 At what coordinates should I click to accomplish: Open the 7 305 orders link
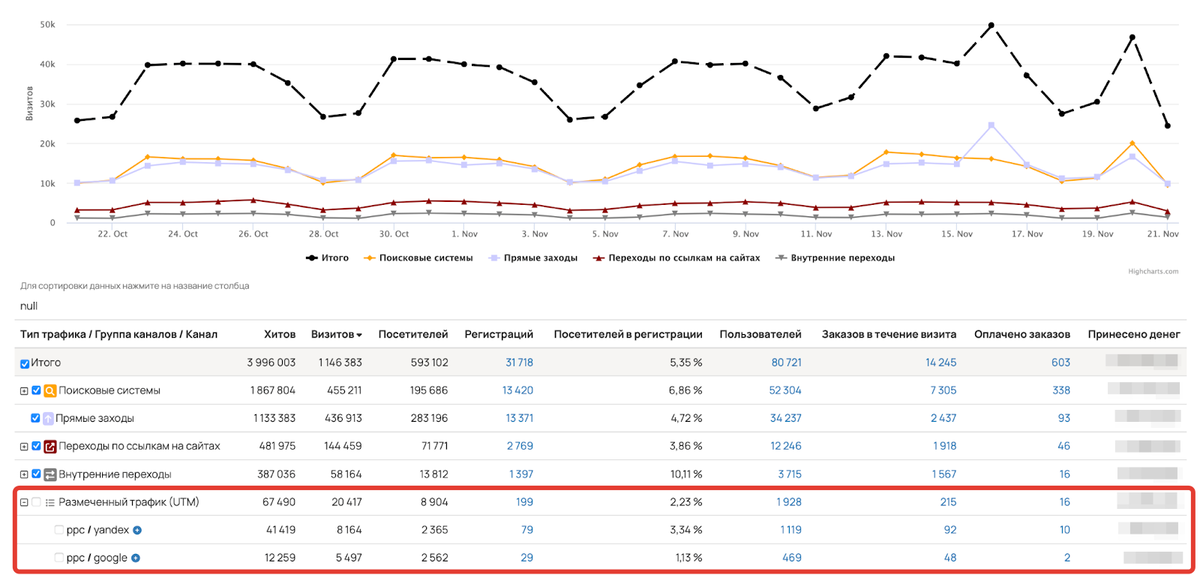point(944,391)
